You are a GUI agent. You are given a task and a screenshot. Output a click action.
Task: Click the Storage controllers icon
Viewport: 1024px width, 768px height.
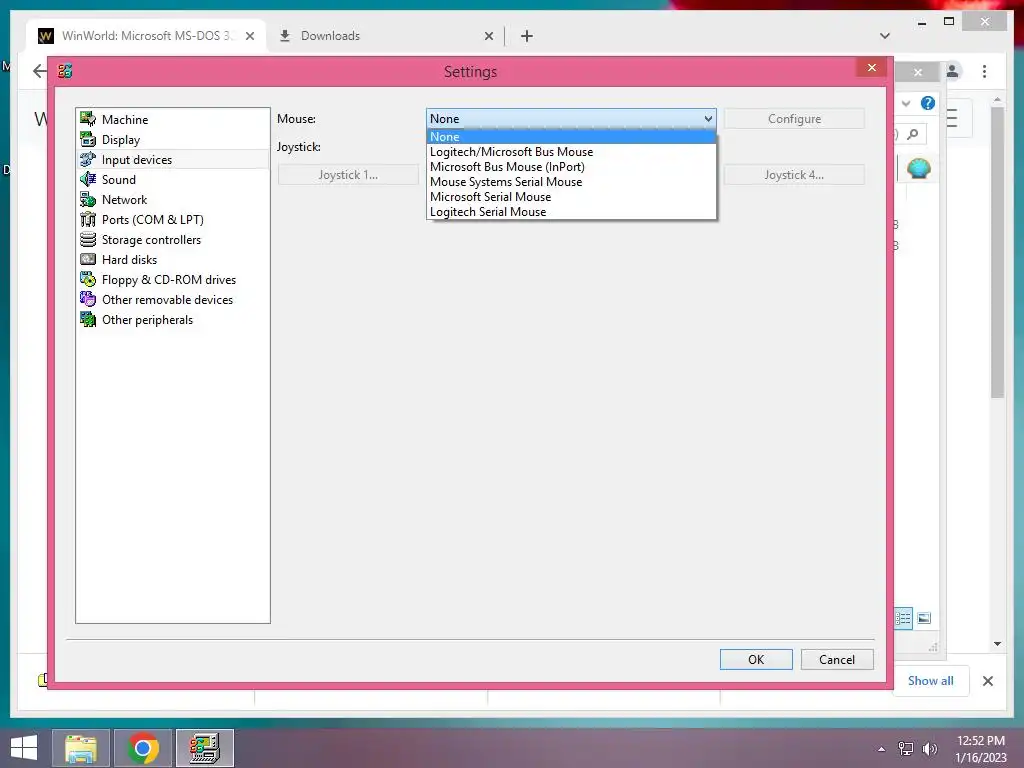coord(88,239)
